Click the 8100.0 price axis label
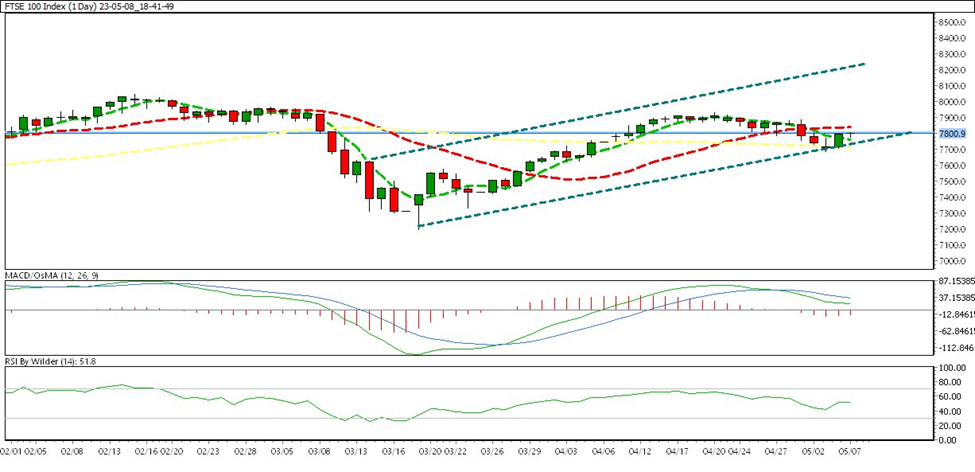Screen dimensions: 975x472 (x=951, y=86)
